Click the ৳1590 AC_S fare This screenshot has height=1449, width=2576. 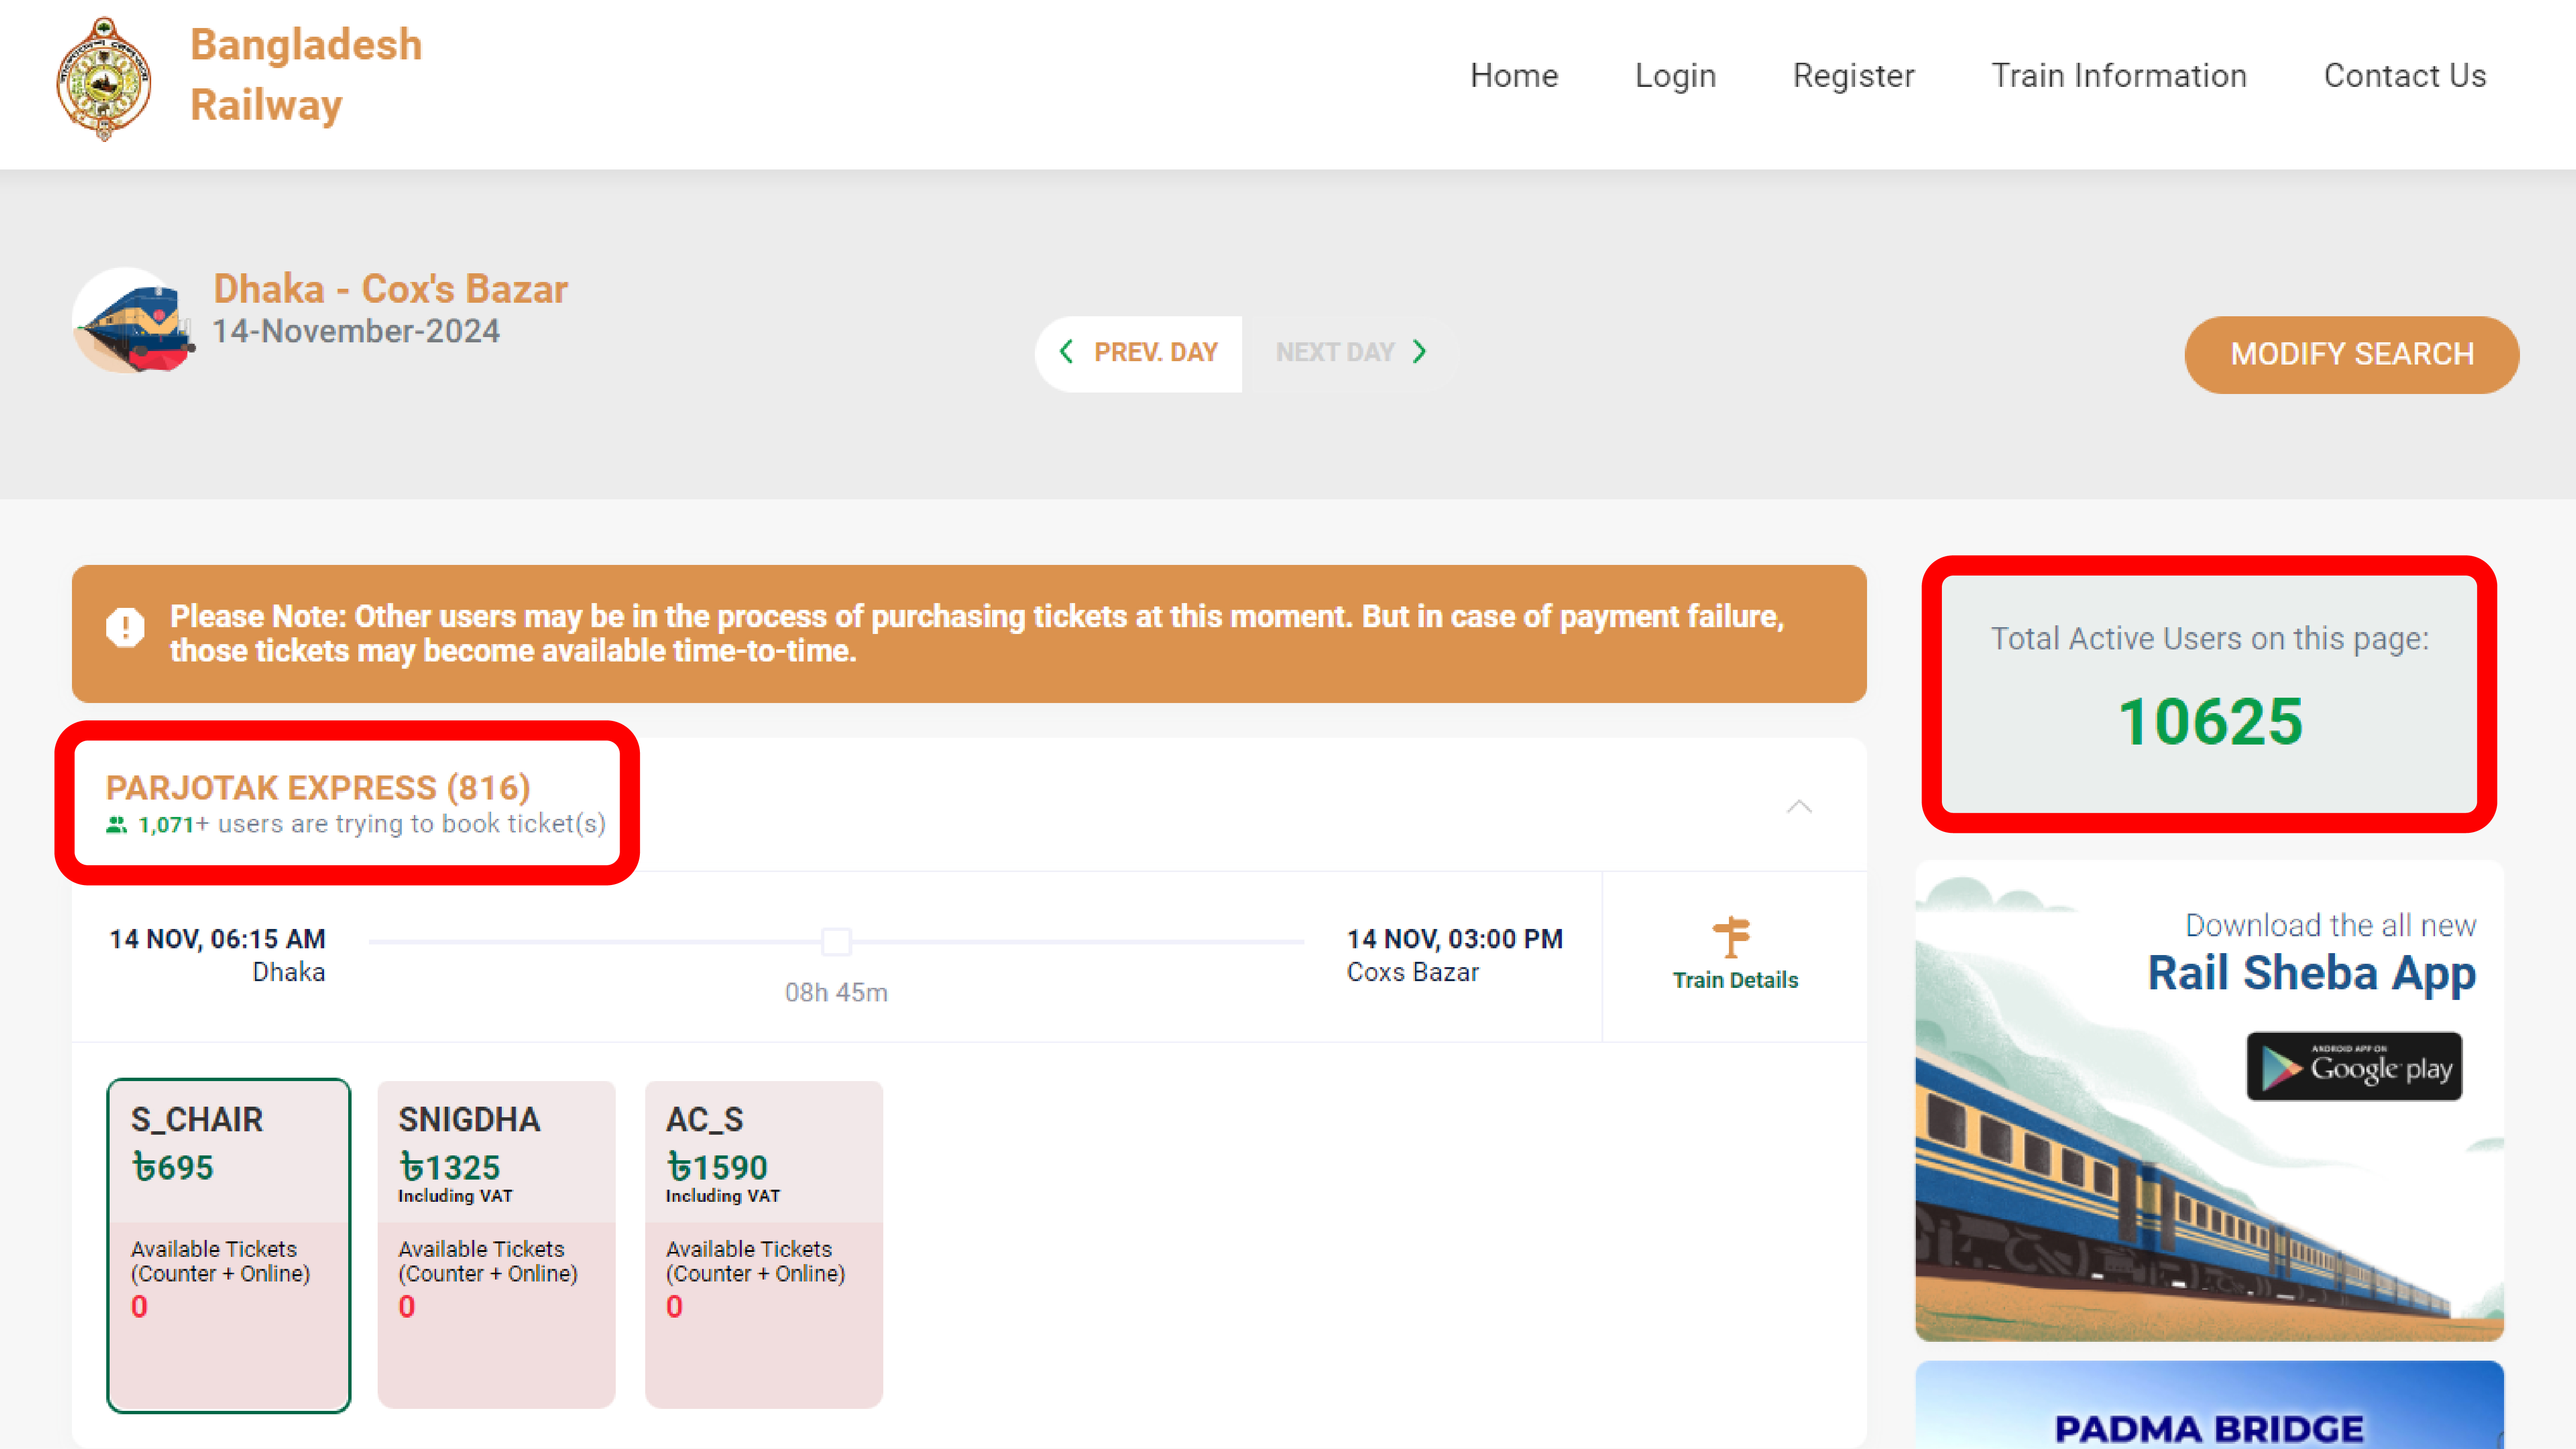[717, 1167]
